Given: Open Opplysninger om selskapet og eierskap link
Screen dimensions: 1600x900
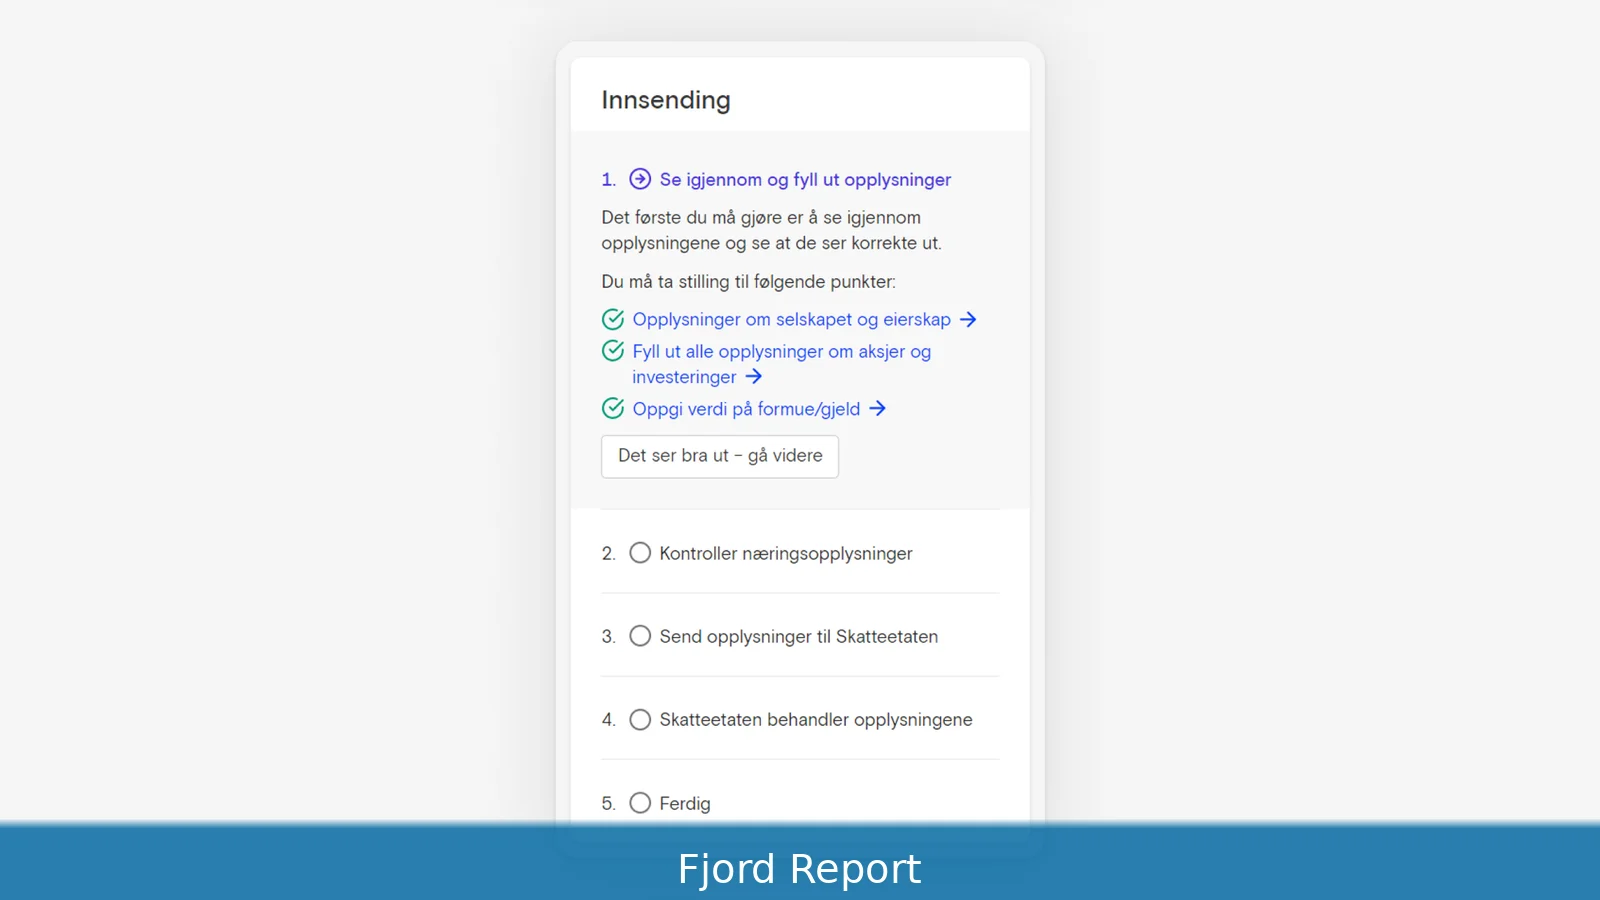Looking at the screenshot, I should (x=791, y=319).
